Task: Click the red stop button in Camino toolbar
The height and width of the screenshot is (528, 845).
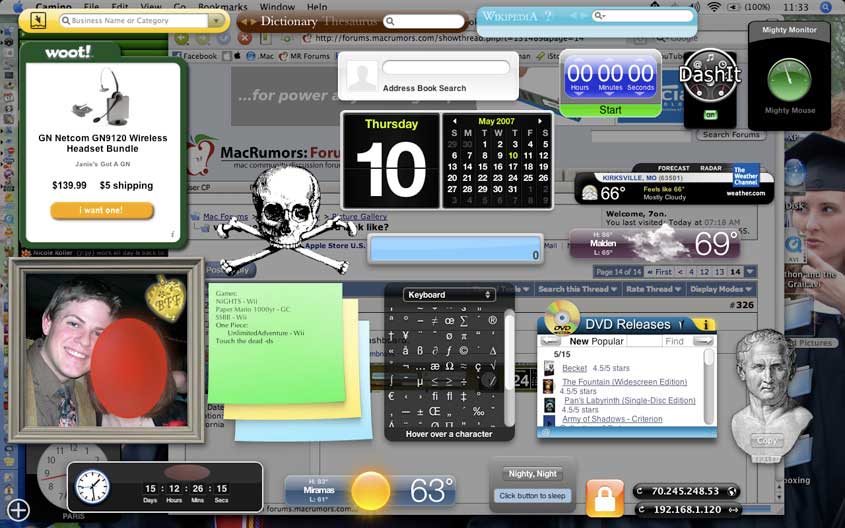Action: [x=245, y=38]
